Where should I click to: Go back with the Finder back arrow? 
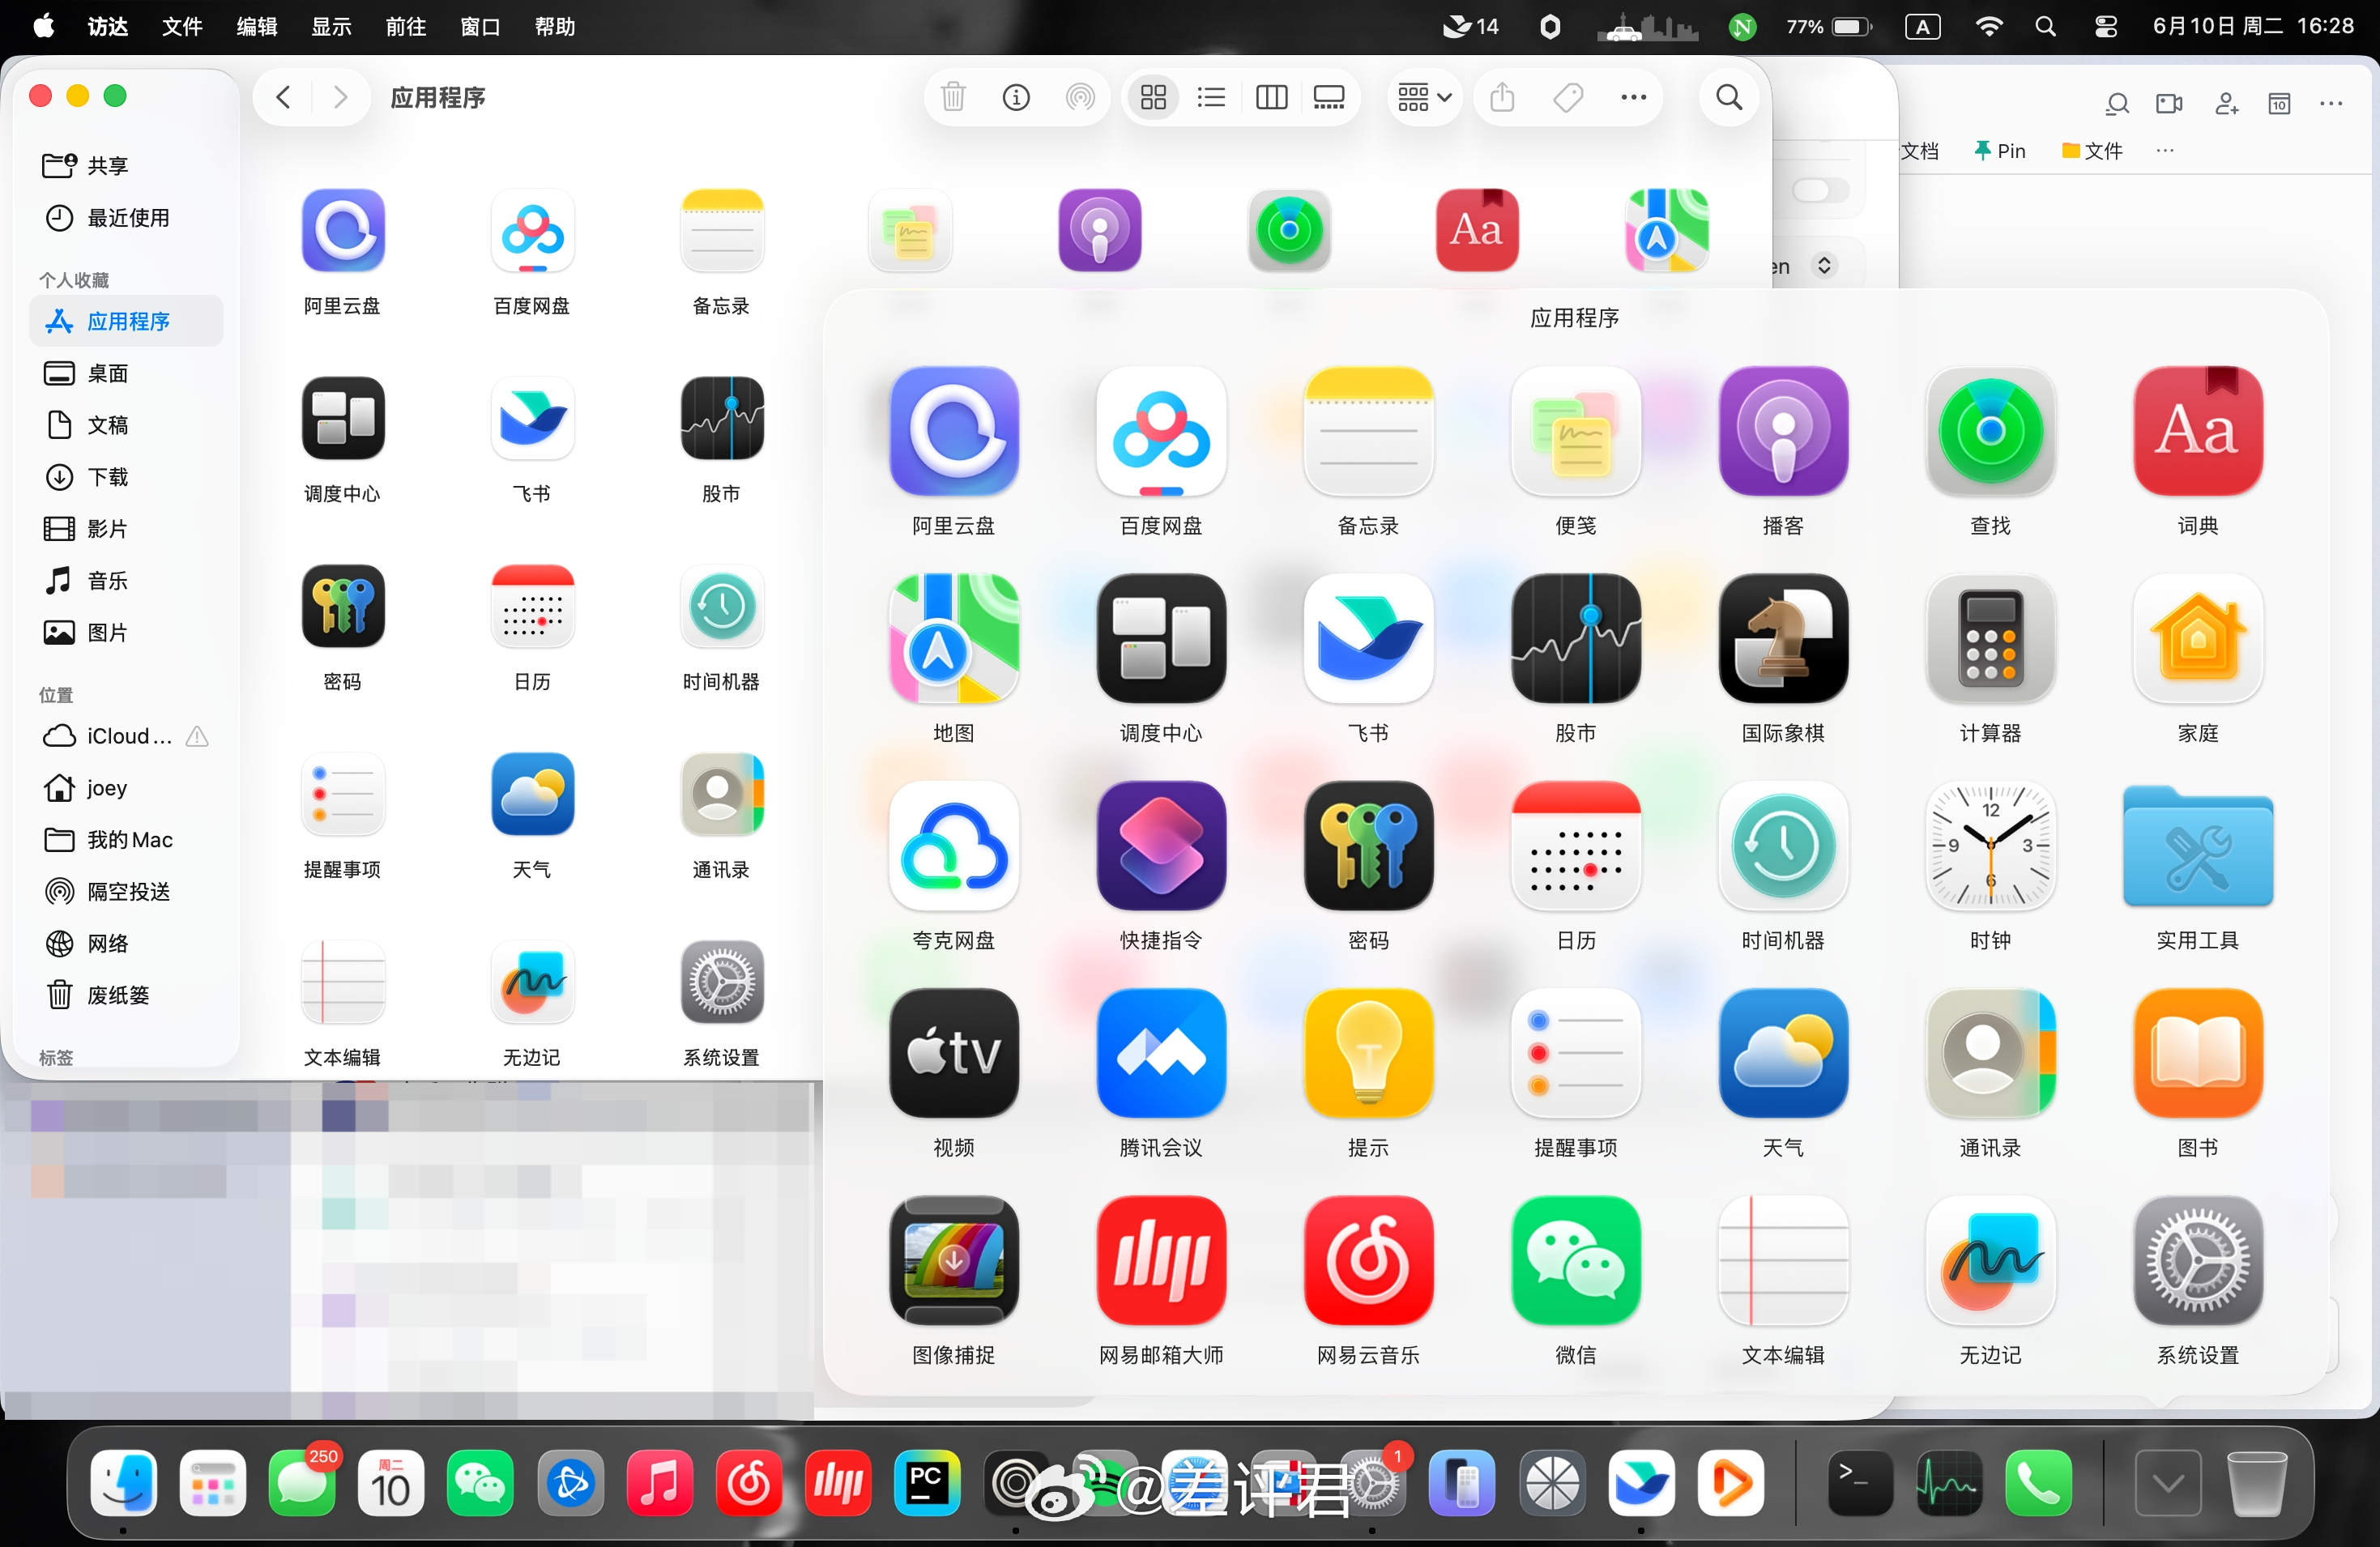point(283,97)
